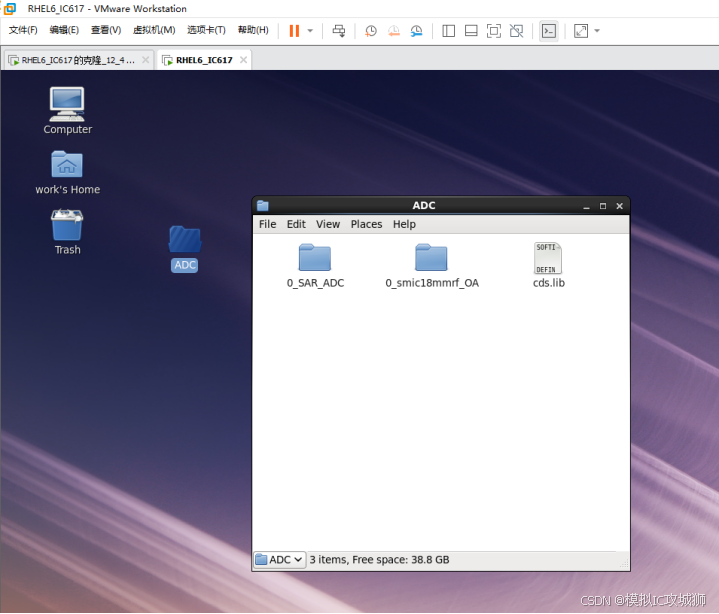The image size is (719, 614).
Task: Maximize the ADC file window
Action: pos(603,206)
